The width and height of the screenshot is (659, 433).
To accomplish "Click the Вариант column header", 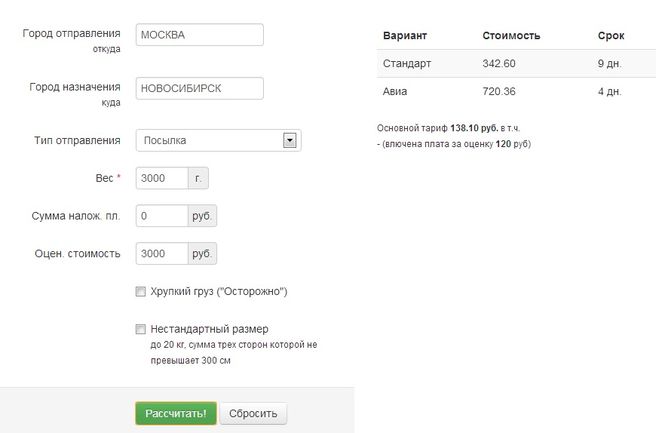I will coord(405,36).
